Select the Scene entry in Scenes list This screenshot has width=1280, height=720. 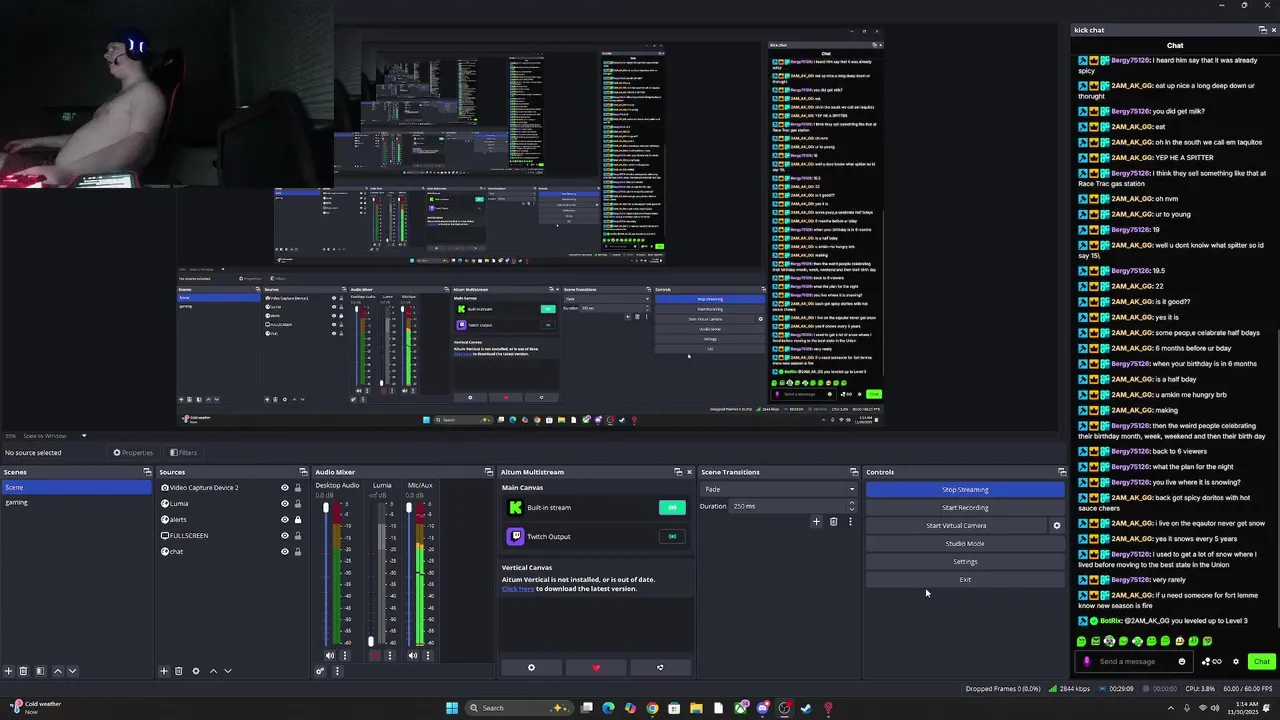pos(76,488)
